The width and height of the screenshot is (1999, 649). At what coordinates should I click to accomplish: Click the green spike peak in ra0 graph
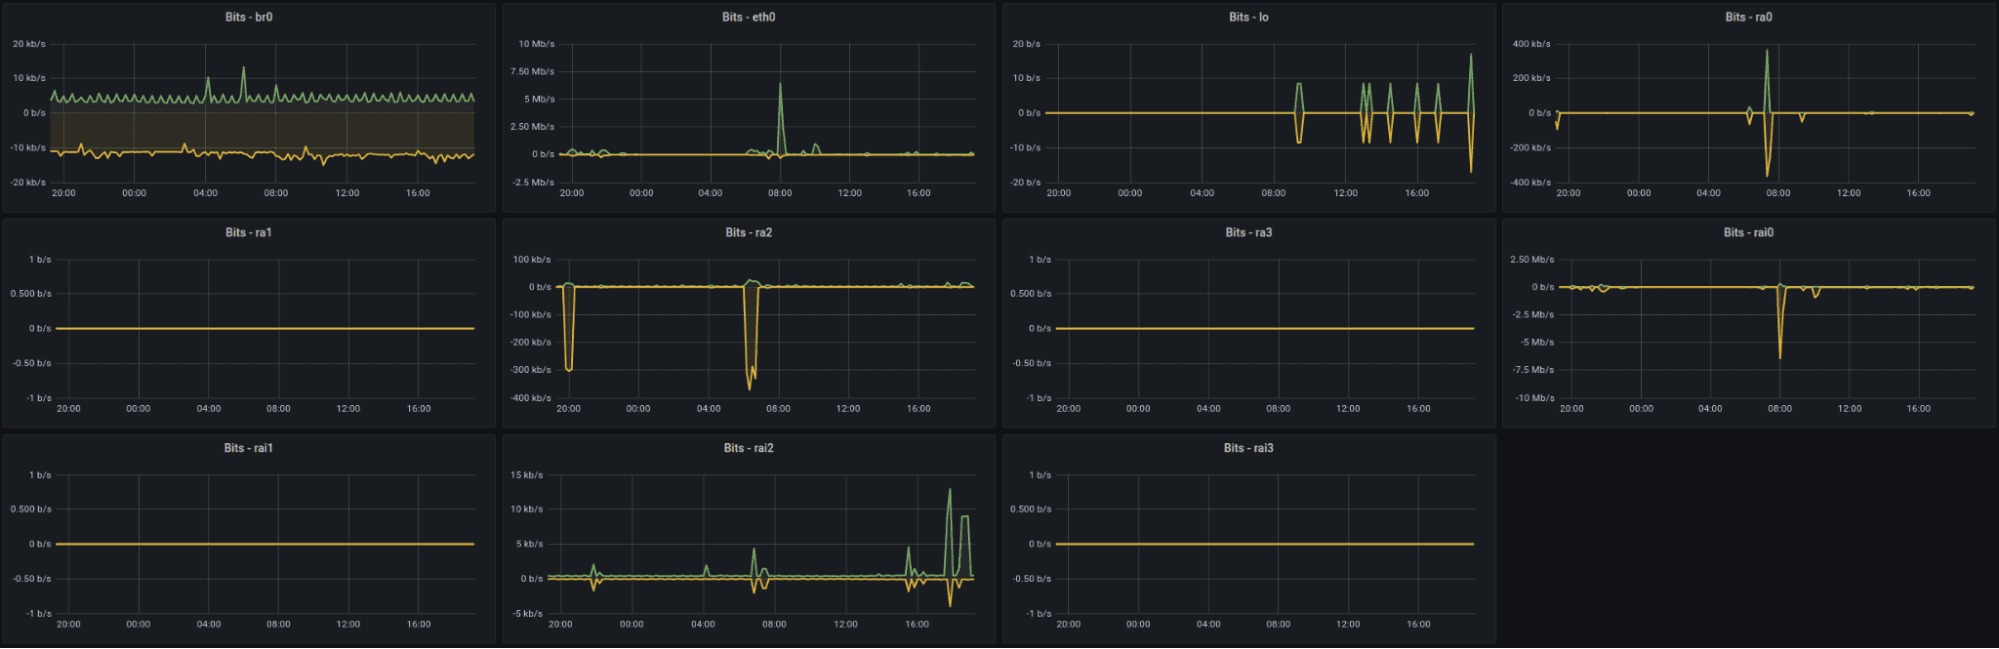(x=1767, y=52)
